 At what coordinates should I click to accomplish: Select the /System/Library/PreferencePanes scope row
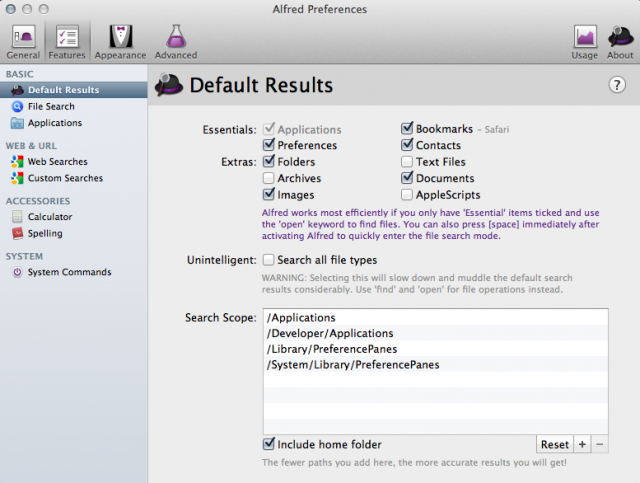[436, 364]
